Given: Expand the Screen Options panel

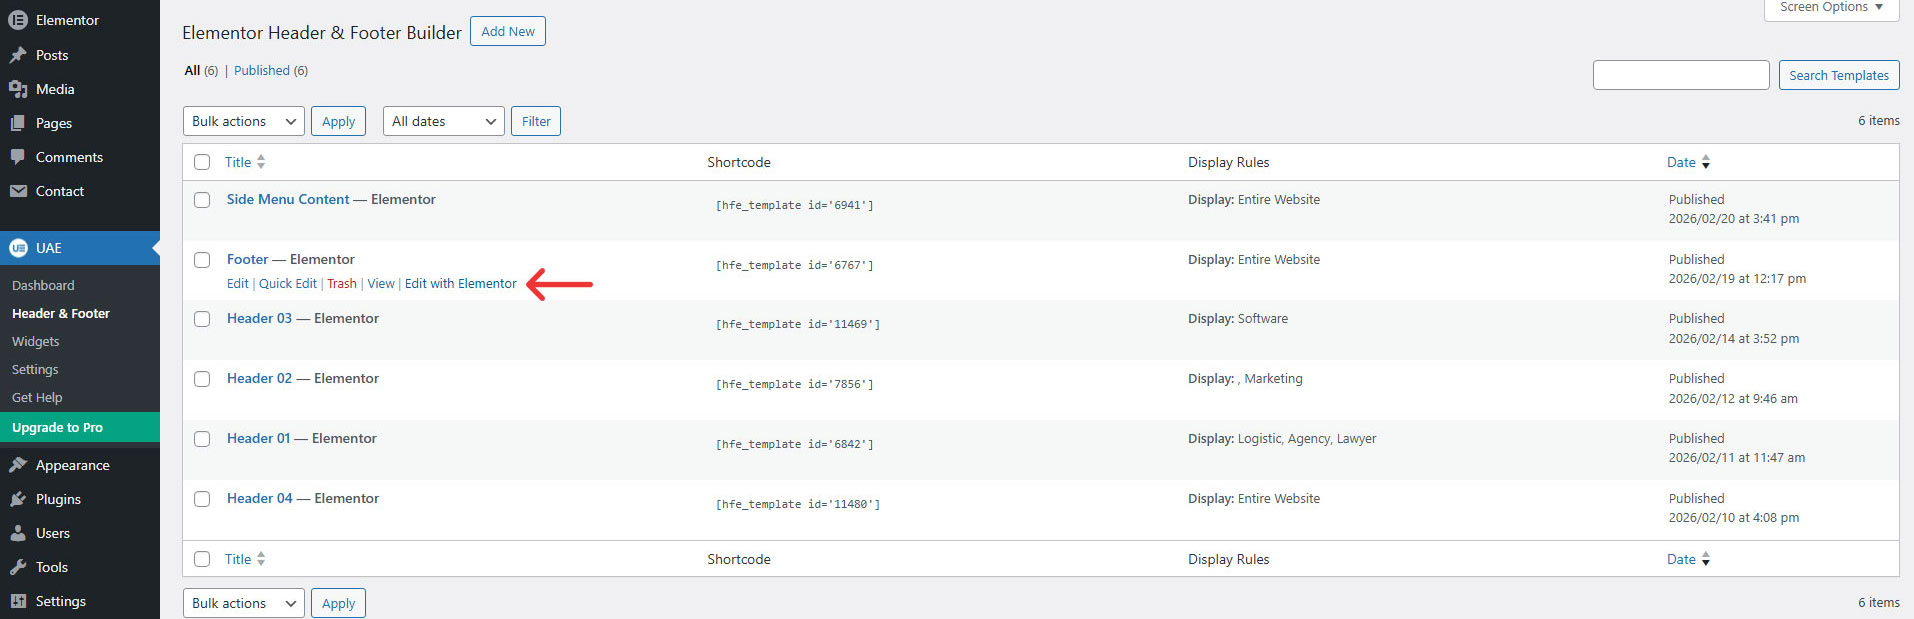Looking at the screenshot, I should [x=1830, y=8].
